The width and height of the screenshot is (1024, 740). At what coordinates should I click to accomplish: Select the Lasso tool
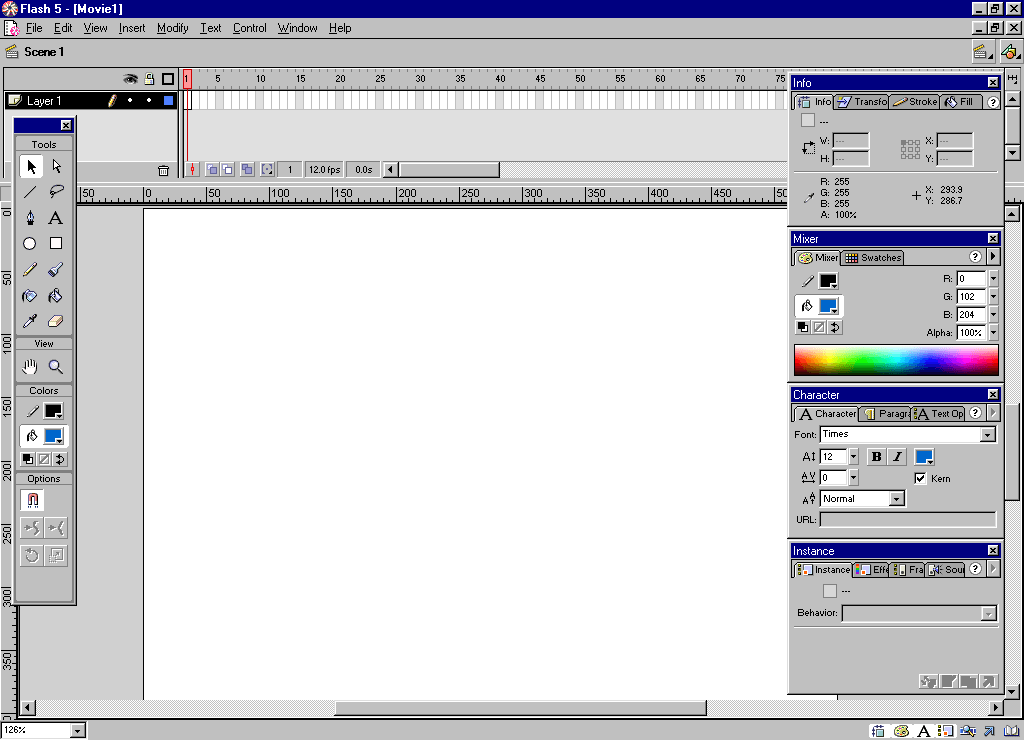pos(56,192)
